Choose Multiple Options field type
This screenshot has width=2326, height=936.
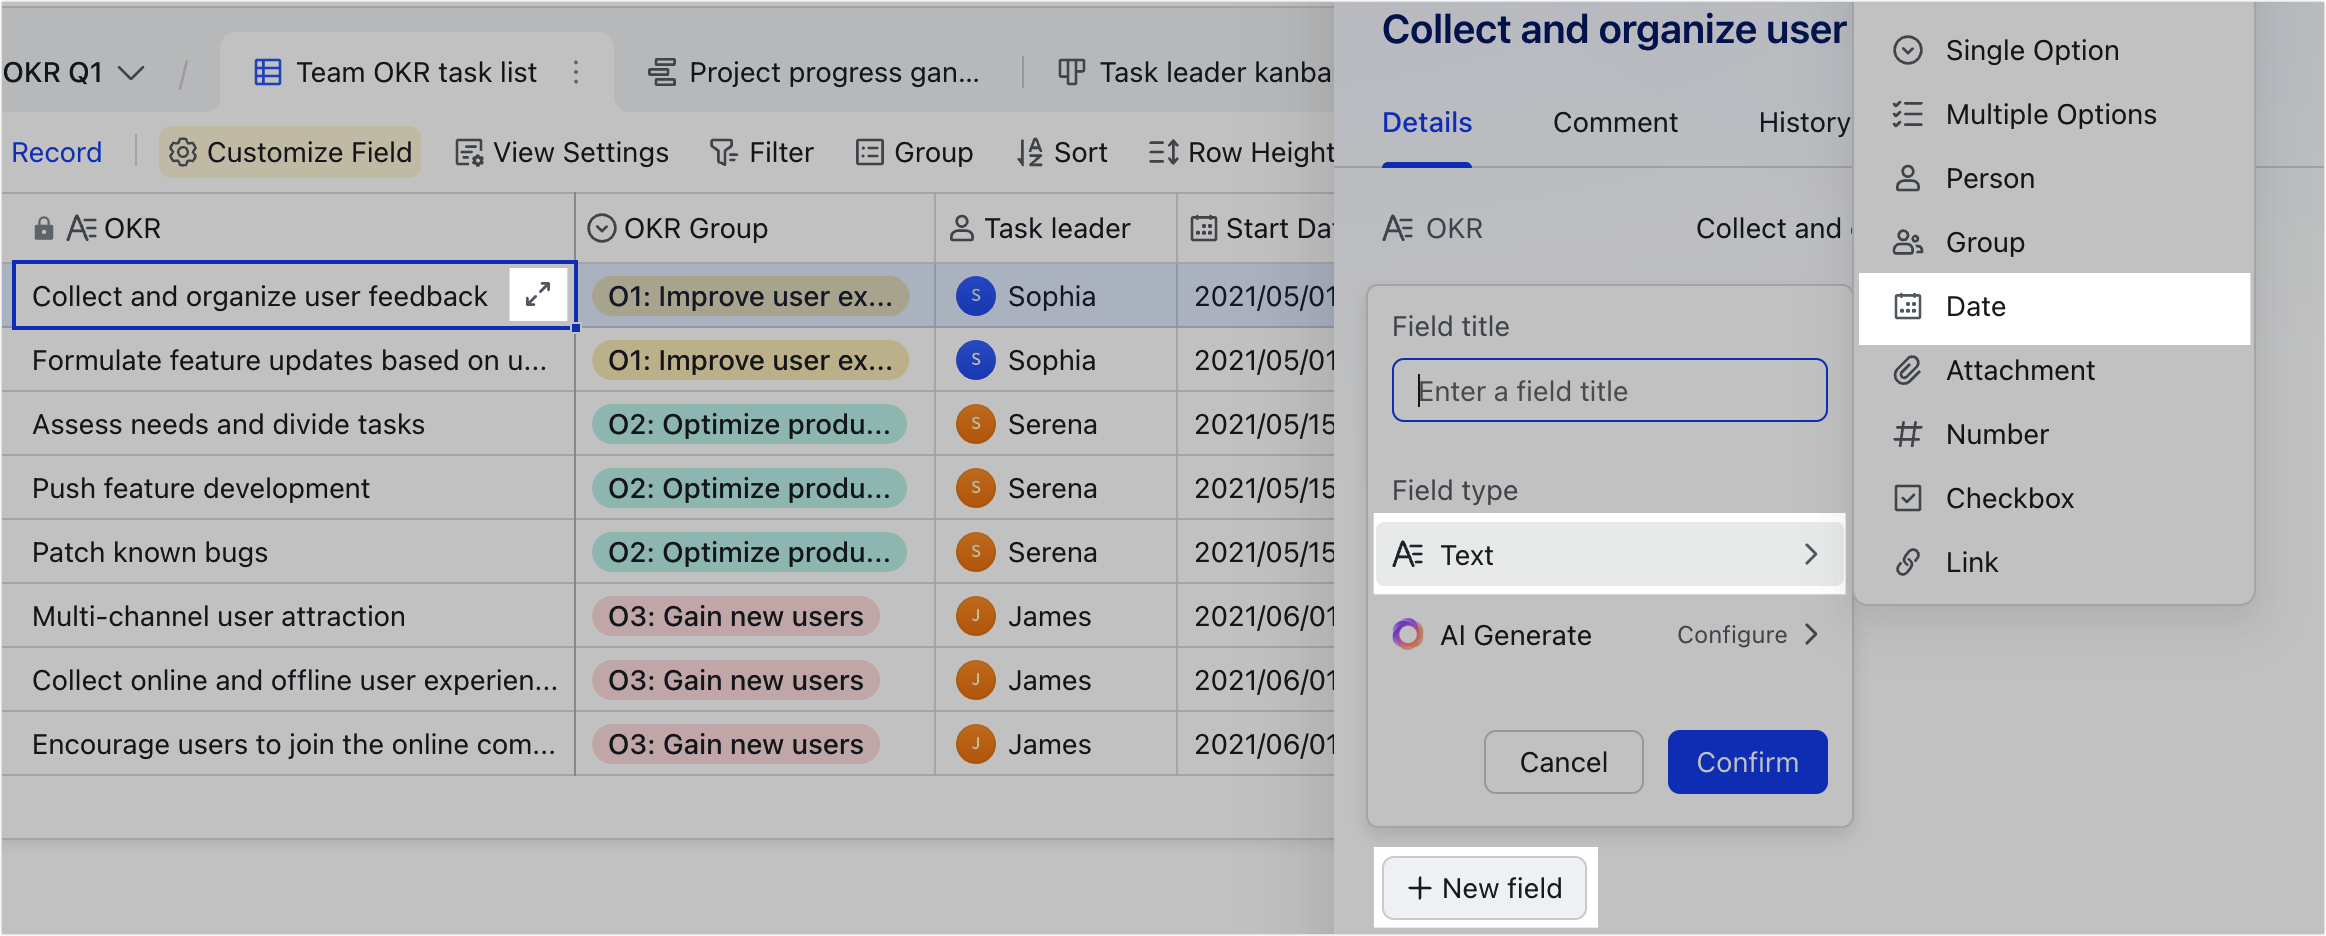tap(2054, 114)
